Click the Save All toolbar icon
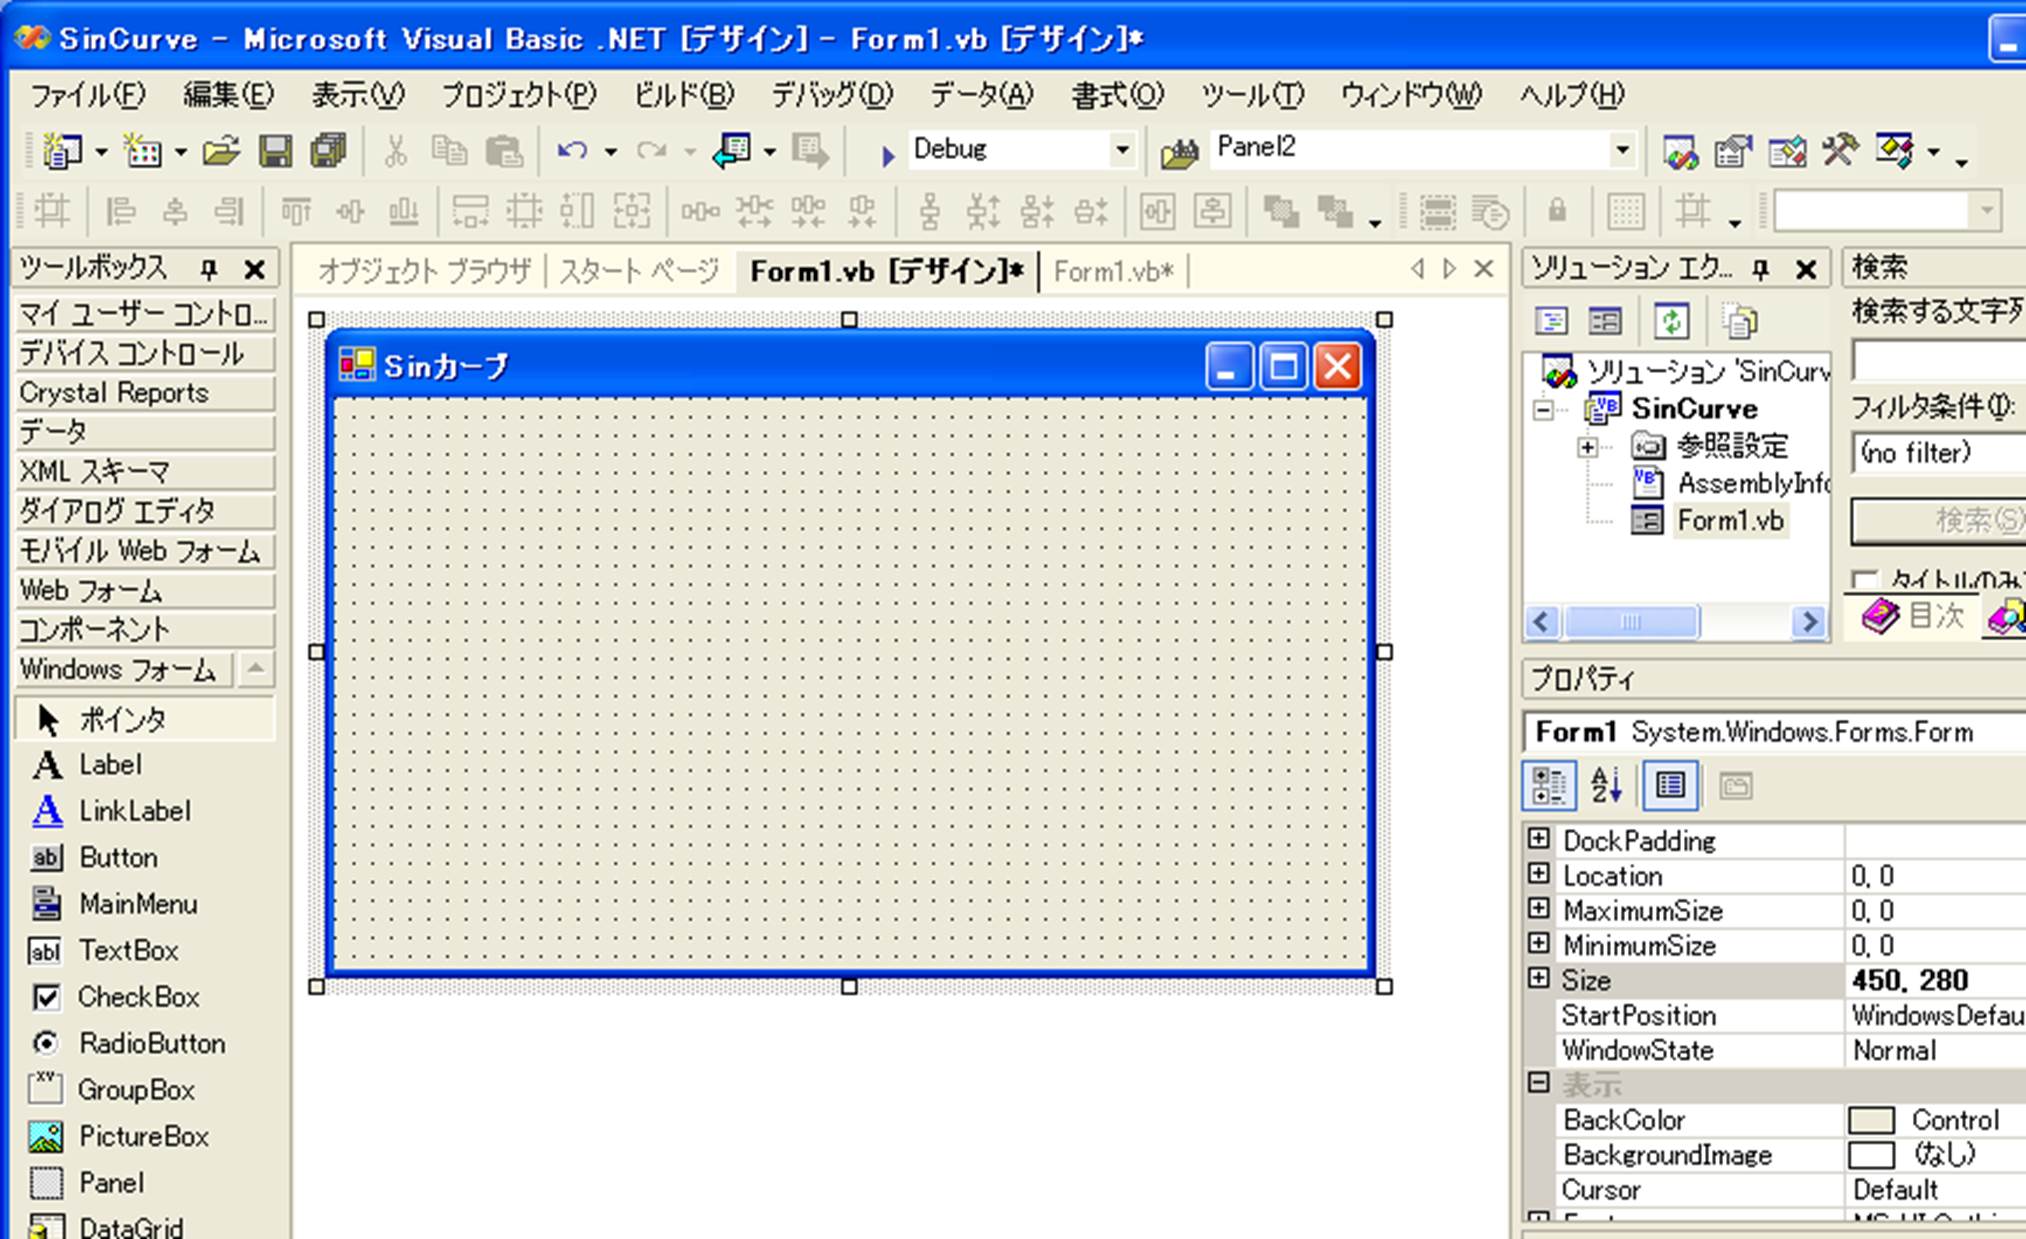 [329, 151]
